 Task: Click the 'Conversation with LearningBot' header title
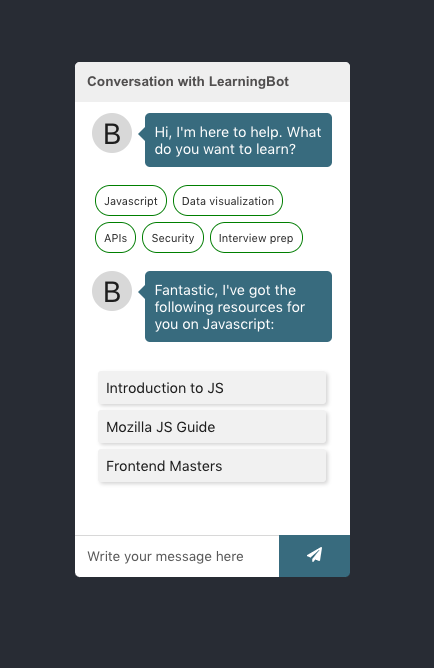pos(188,81)
